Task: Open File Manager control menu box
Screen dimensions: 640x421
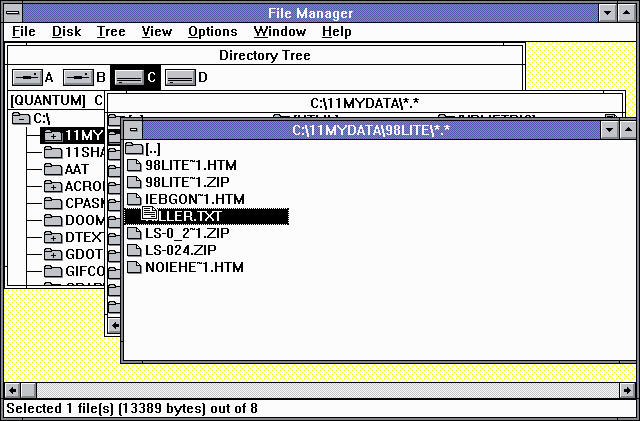Action: (x=13, y=13)
